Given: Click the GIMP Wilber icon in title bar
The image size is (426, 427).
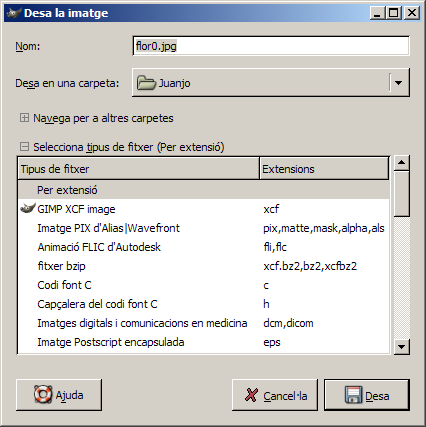Looking at the screenshot, I should point(14,13).
